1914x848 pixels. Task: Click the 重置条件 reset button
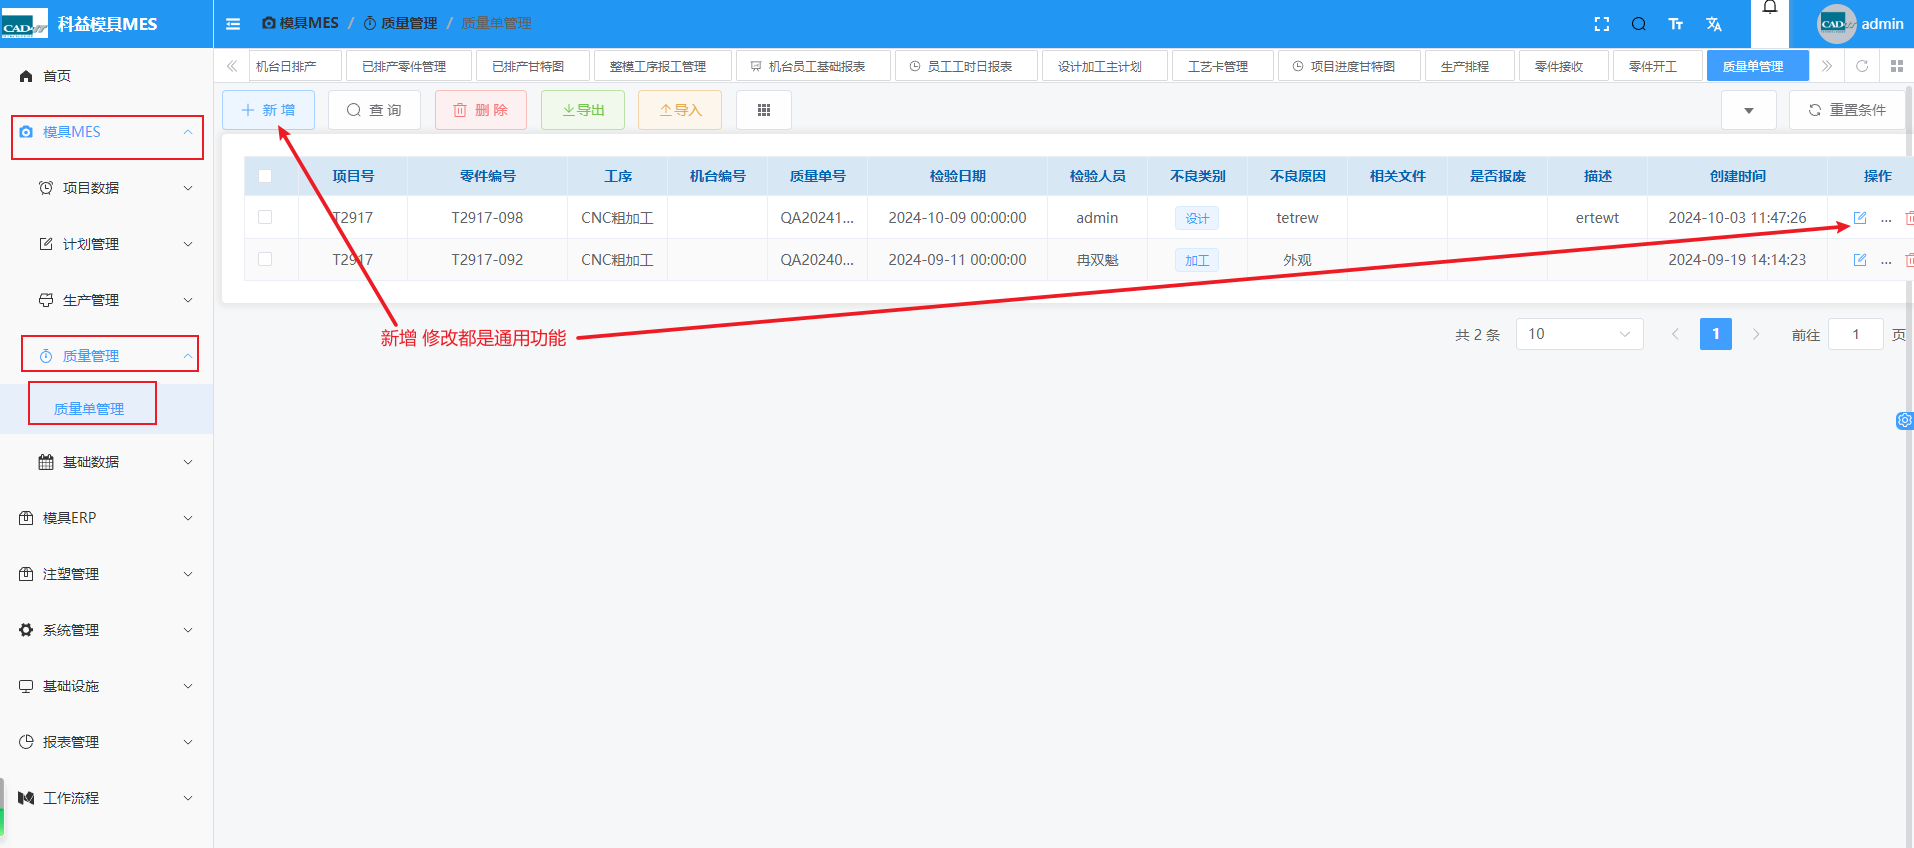[1847, 110]
